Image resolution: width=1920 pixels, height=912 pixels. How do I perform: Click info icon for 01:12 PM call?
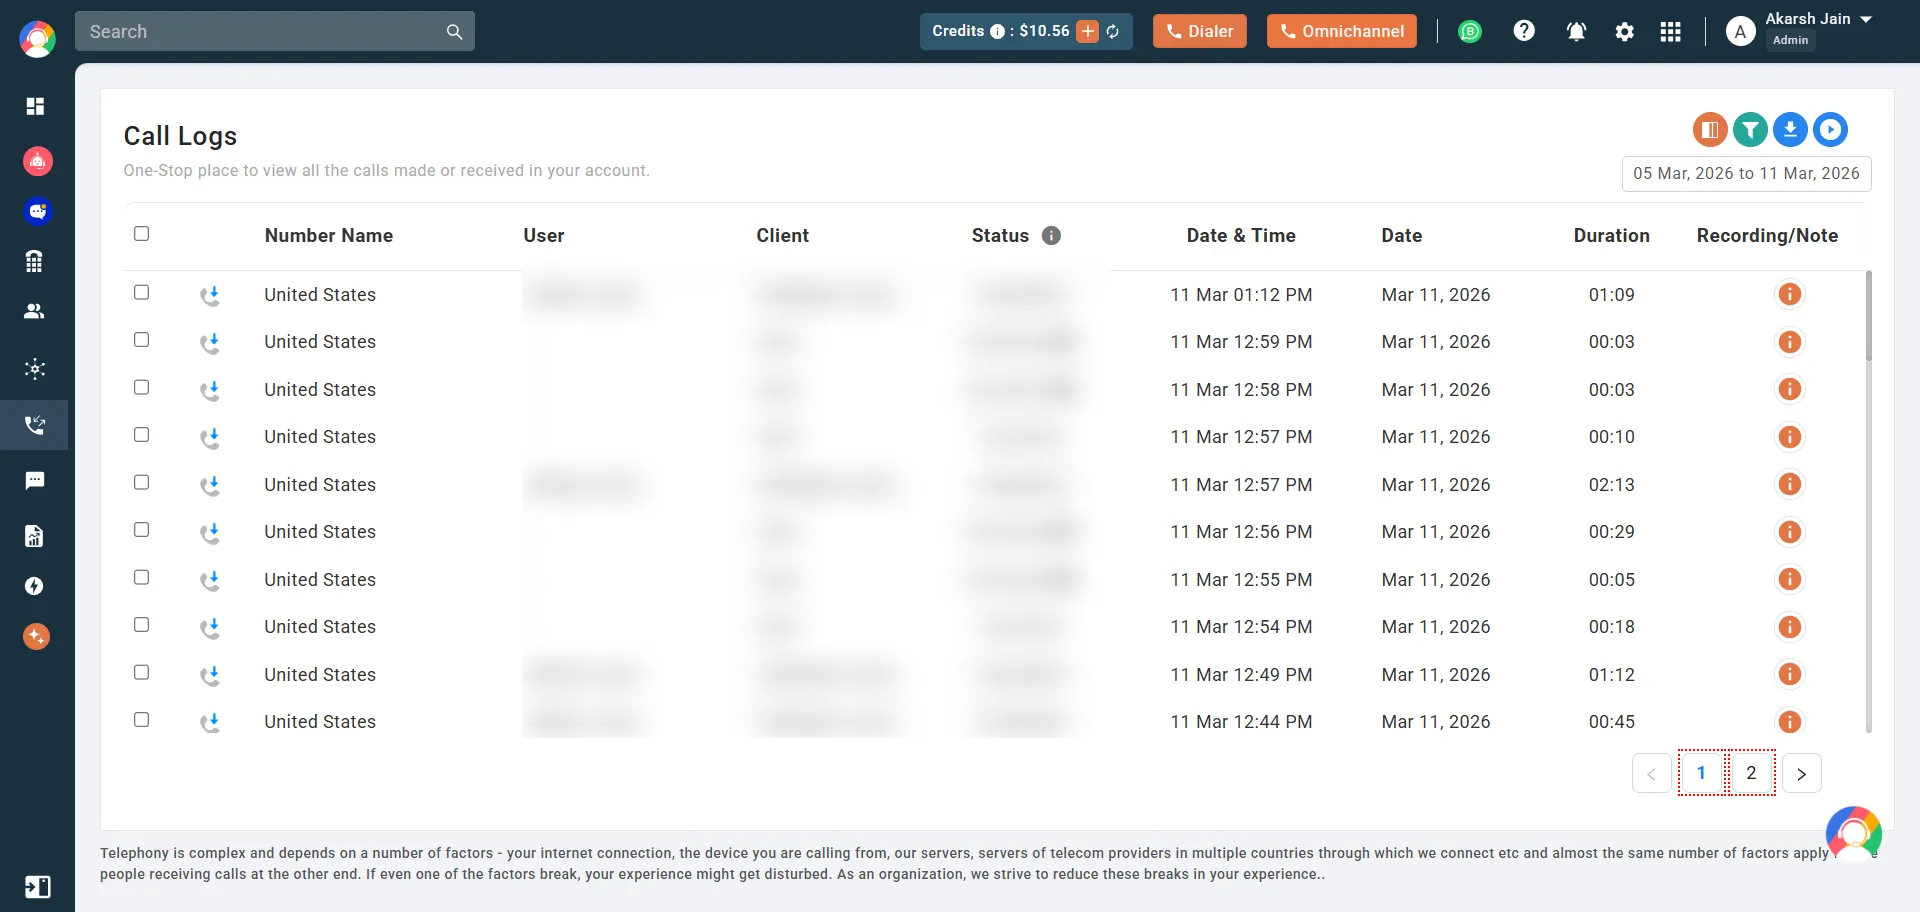(1789, 294)
